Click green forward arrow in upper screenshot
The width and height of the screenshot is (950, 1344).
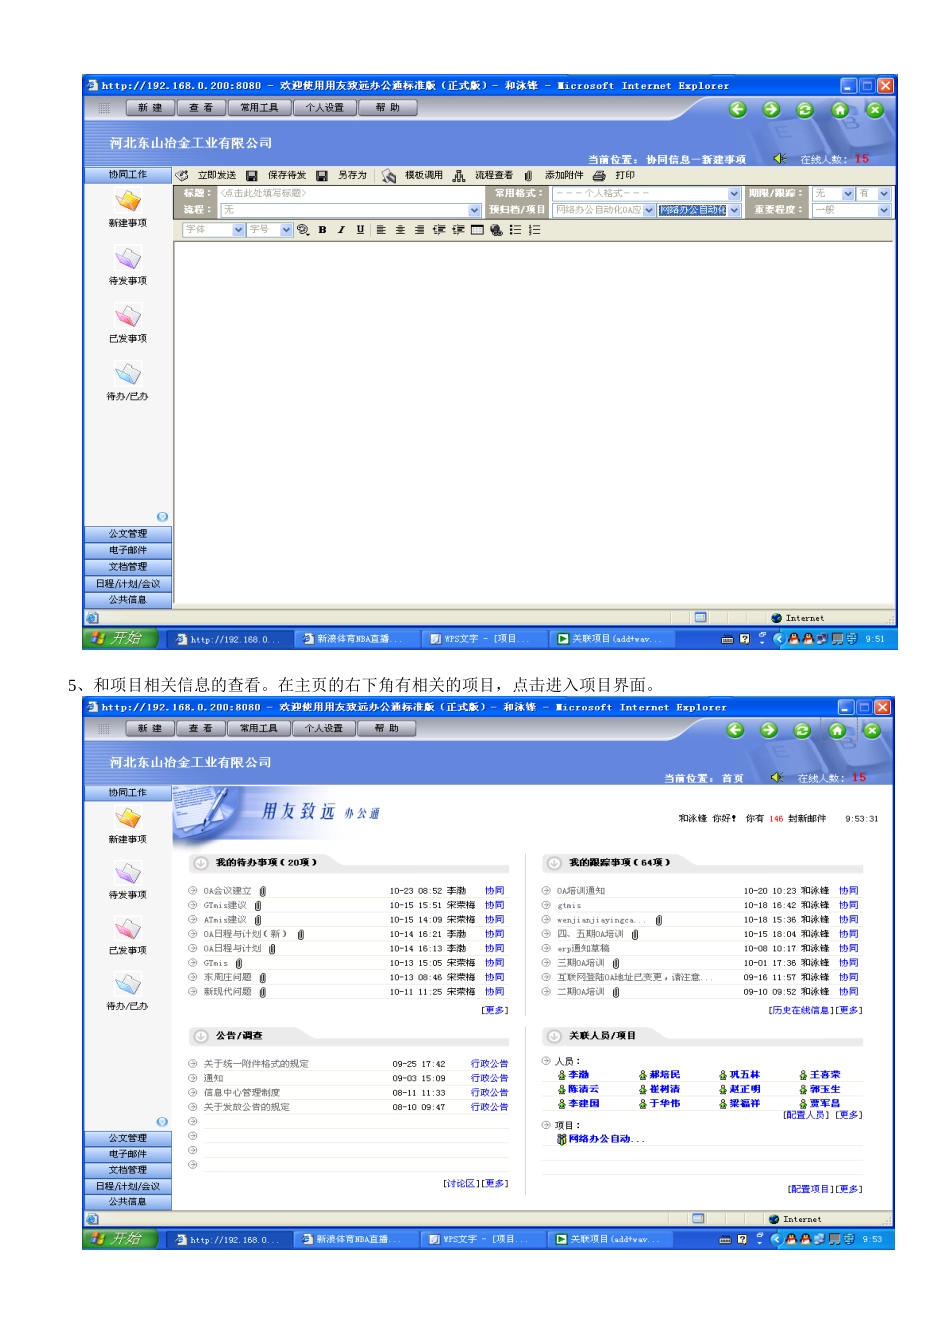(x=772, y=109)
